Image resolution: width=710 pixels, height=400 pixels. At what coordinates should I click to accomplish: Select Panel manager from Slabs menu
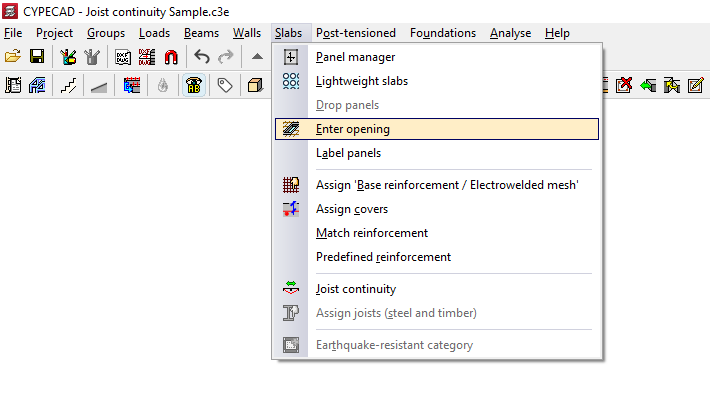[355, 57]
